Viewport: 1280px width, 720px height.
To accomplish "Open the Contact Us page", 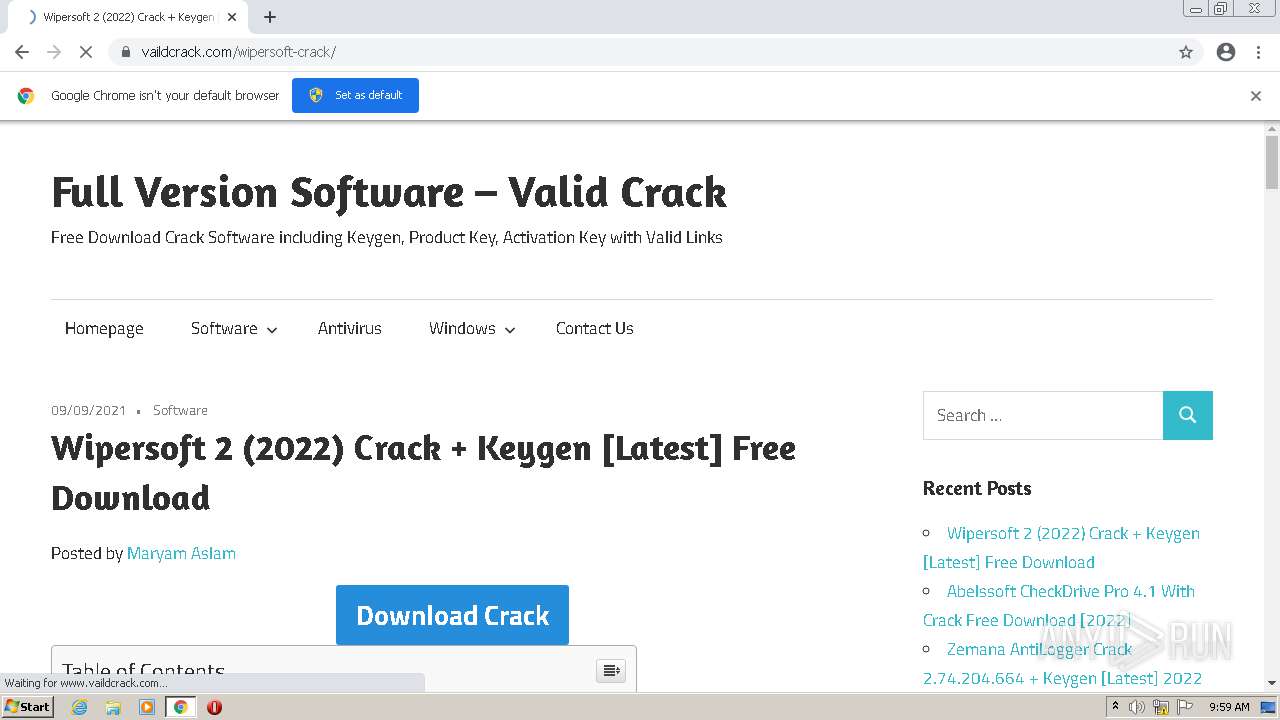I will click(595, 328).
